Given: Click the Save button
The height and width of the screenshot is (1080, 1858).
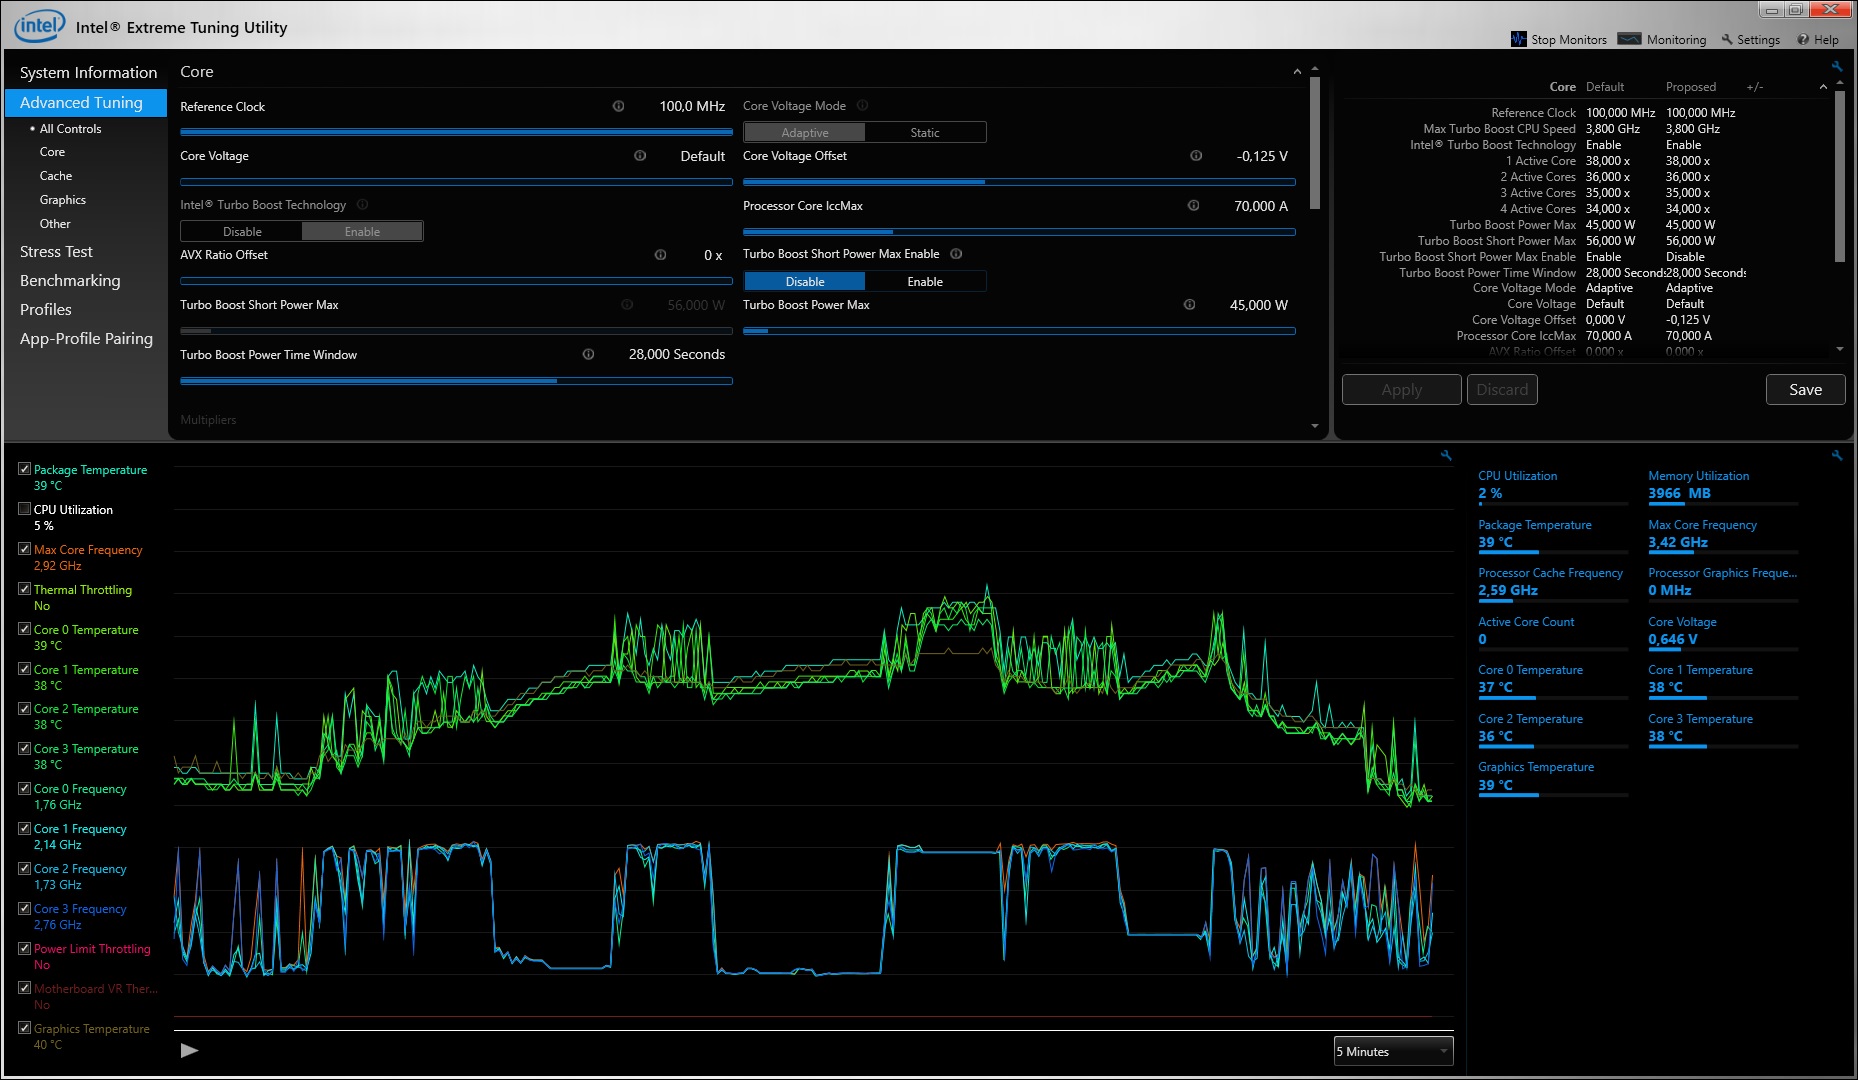Looking at the screenshot, I should (1805, 390).
